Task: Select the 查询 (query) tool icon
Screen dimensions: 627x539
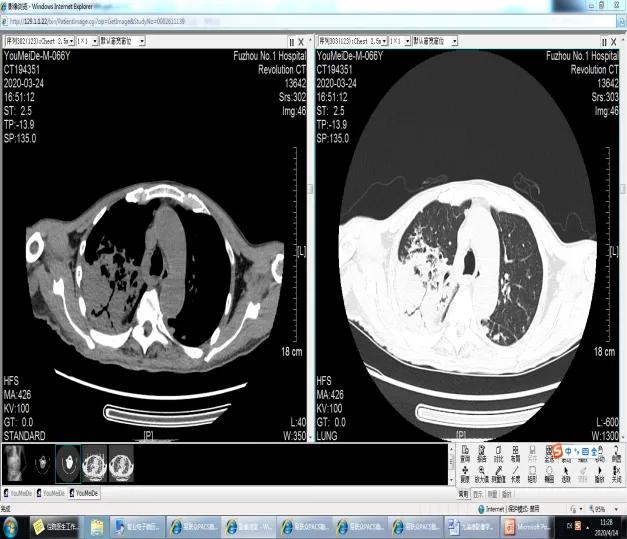Action: click(465, 453)
